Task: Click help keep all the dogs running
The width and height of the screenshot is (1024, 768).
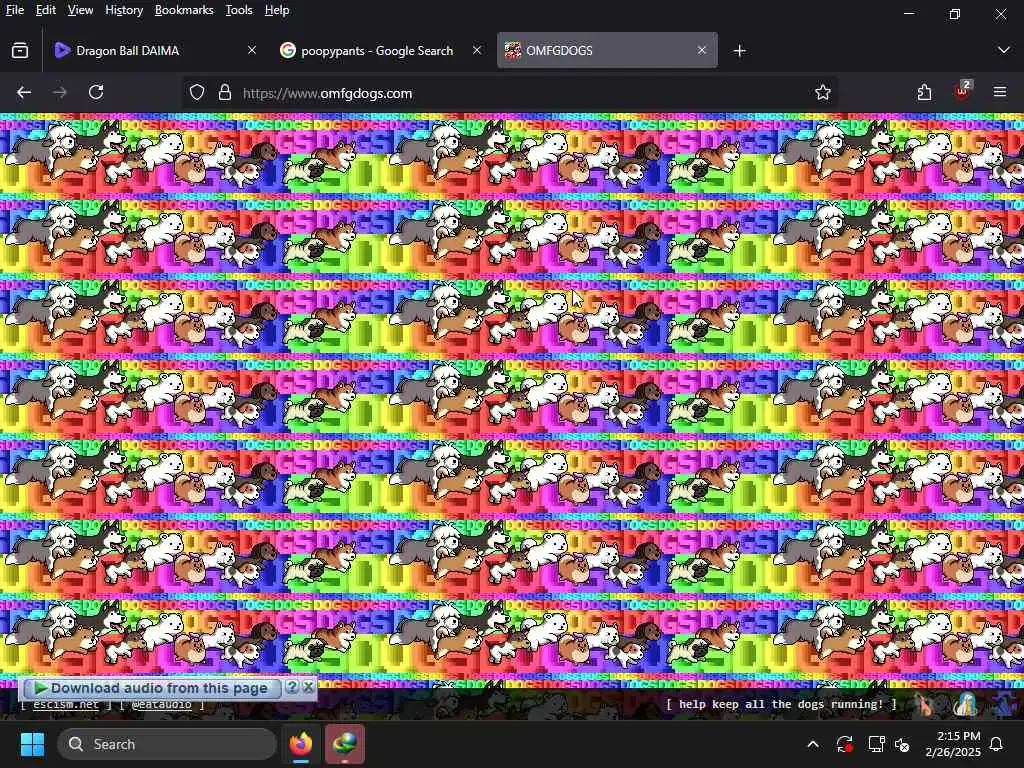Action: click(781, 704)
